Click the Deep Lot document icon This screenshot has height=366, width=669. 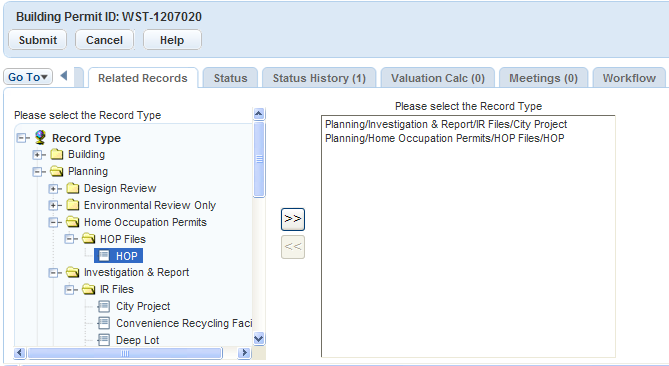click(x=104, y=340)
